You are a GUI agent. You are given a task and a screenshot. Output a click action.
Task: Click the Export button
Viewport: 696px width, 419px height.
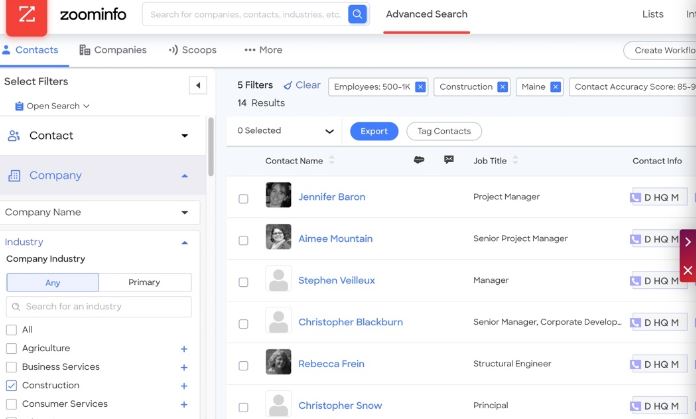[x=374, y=131]
